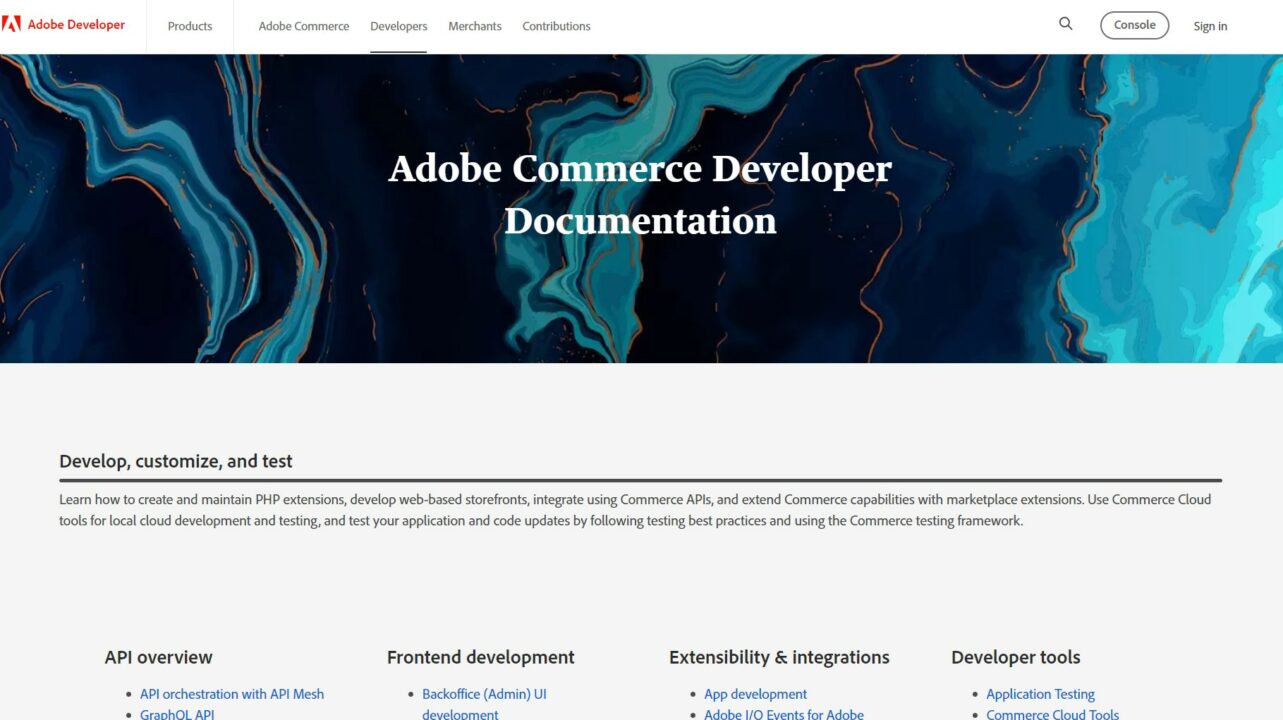
Task: Open Adobe I/O Events for Adobe link
Action: click(x=784, y=714)
